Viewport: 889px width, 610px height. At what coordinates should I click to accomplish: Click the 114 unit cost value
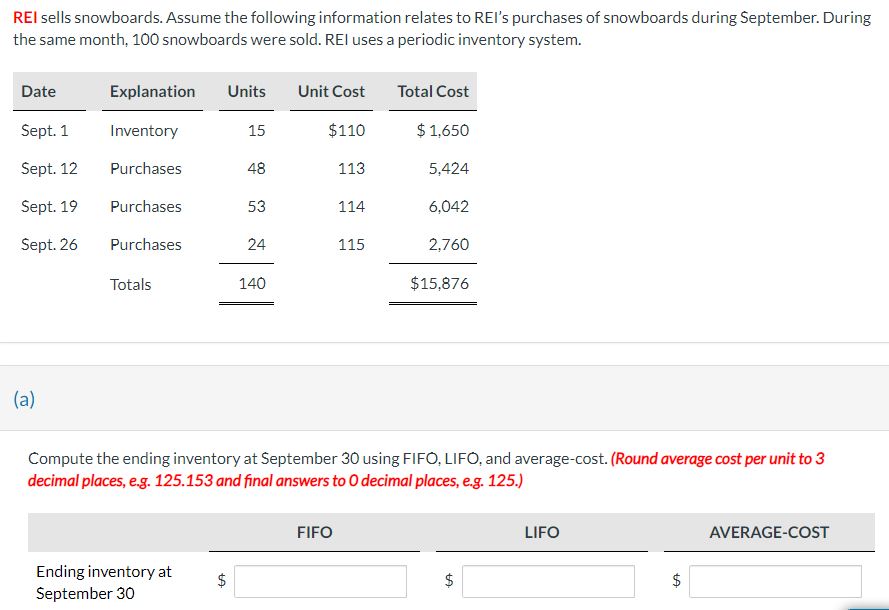[x=352, y=206]
